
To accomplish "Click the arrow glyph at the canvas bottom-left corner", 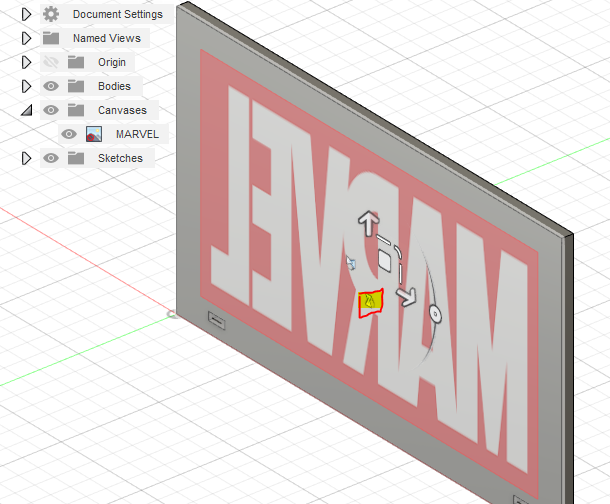I will [217, 320].
